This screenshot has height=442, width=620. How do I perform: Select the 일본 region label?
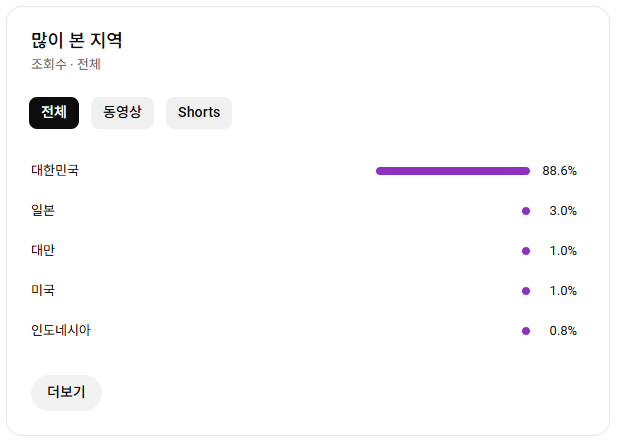[43, 211]
